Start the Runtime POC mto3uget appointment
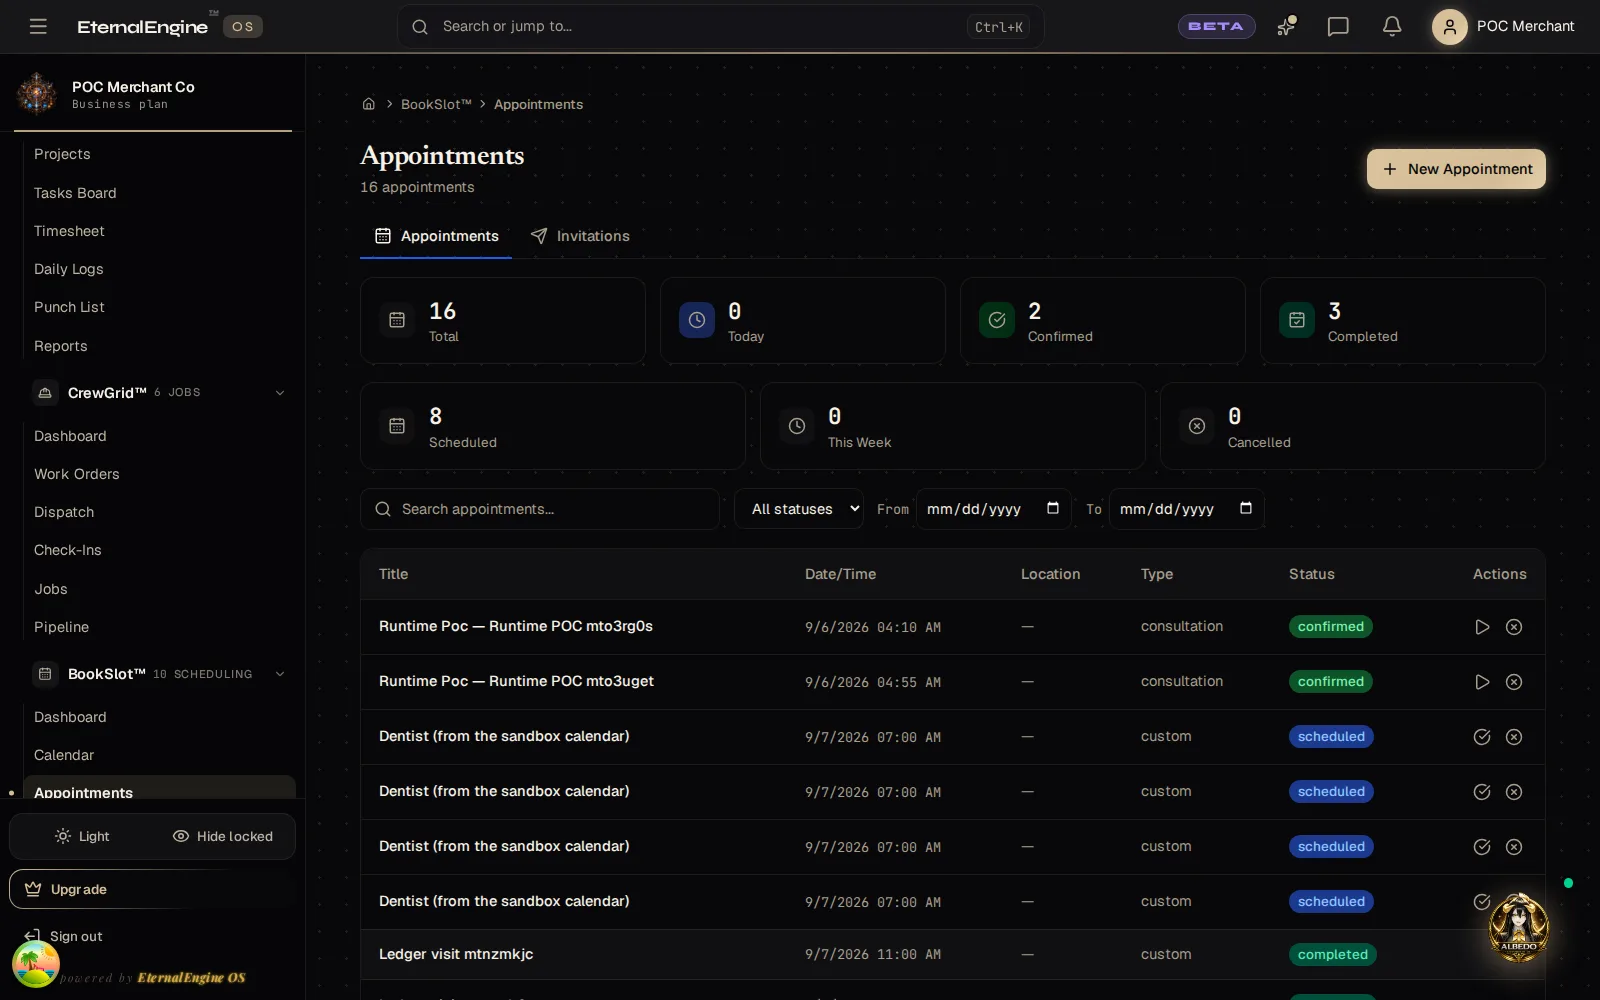 pyautogui.click(x=1482, y=682)
